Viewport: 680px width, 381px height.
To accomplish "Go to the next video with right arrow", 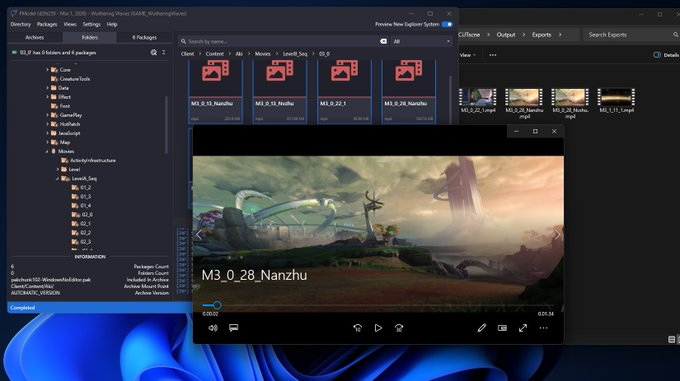I will 557,234.
